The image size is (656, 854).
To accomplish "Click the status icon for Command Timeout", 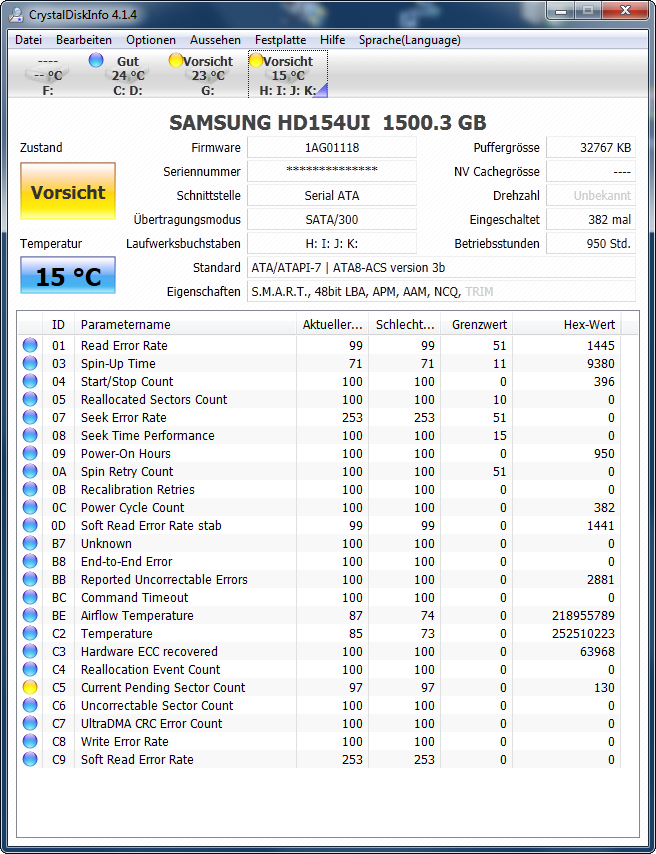I will tap(30, 597).
